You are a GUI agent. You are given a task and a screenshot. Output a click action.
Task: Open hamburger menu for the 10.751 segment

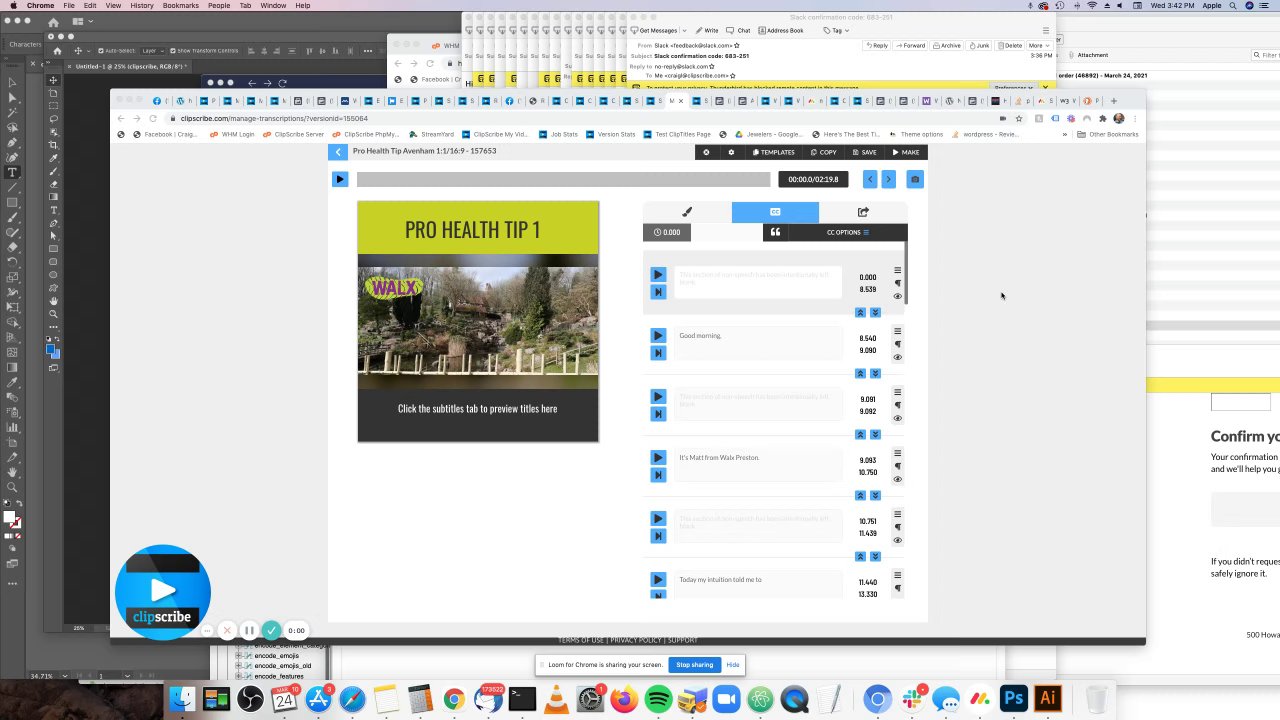897,515
